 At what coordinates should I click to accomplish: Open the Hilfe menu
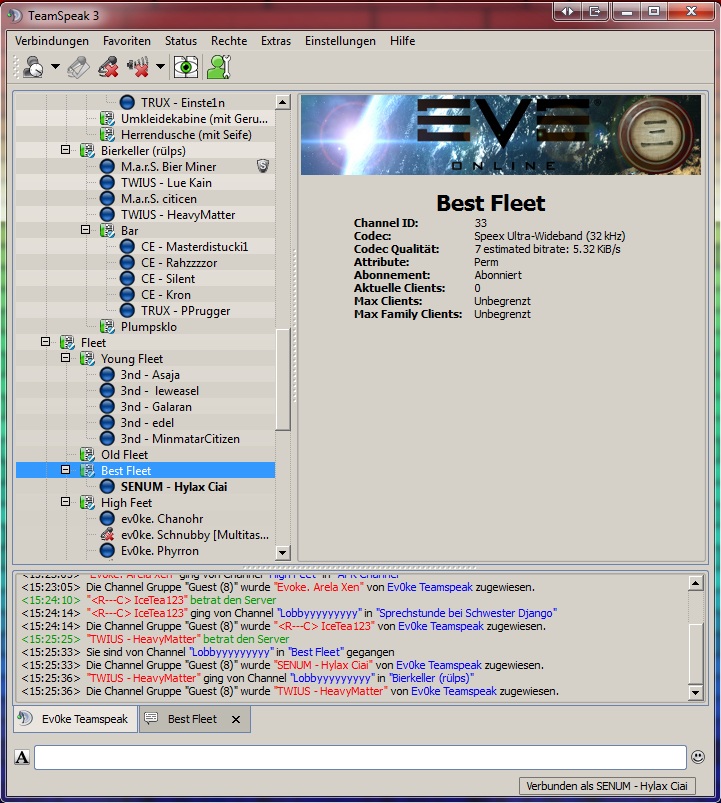coord(402,41)
